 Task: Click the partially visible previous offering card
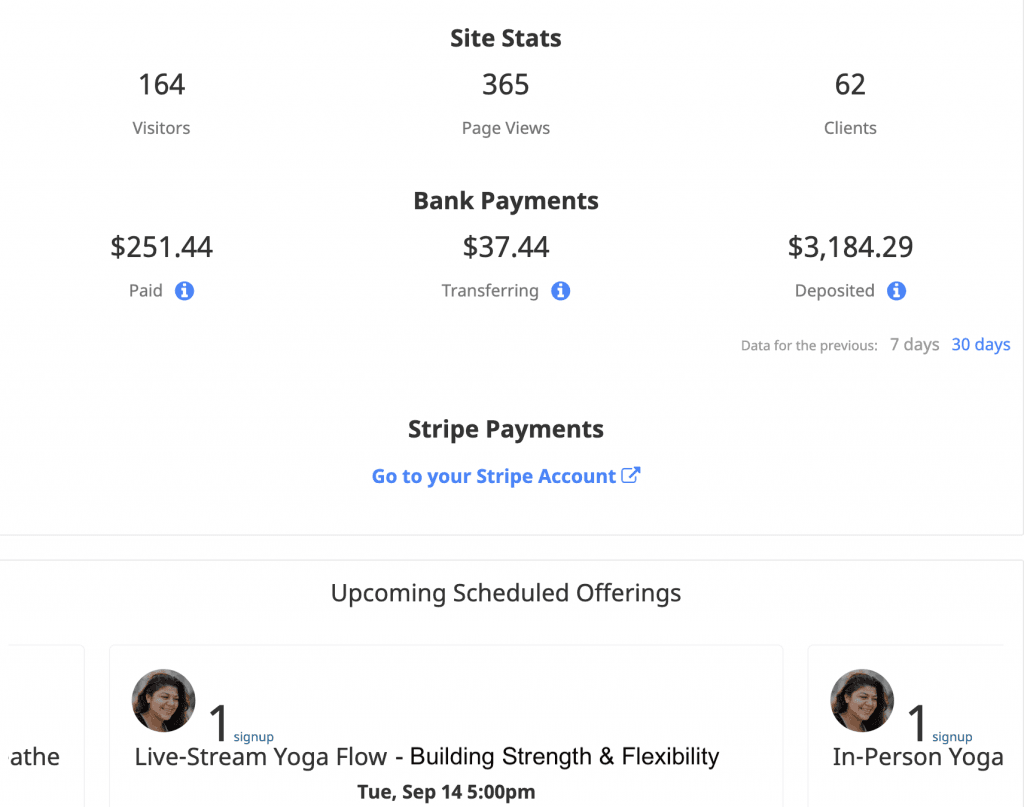click(43, 726)
